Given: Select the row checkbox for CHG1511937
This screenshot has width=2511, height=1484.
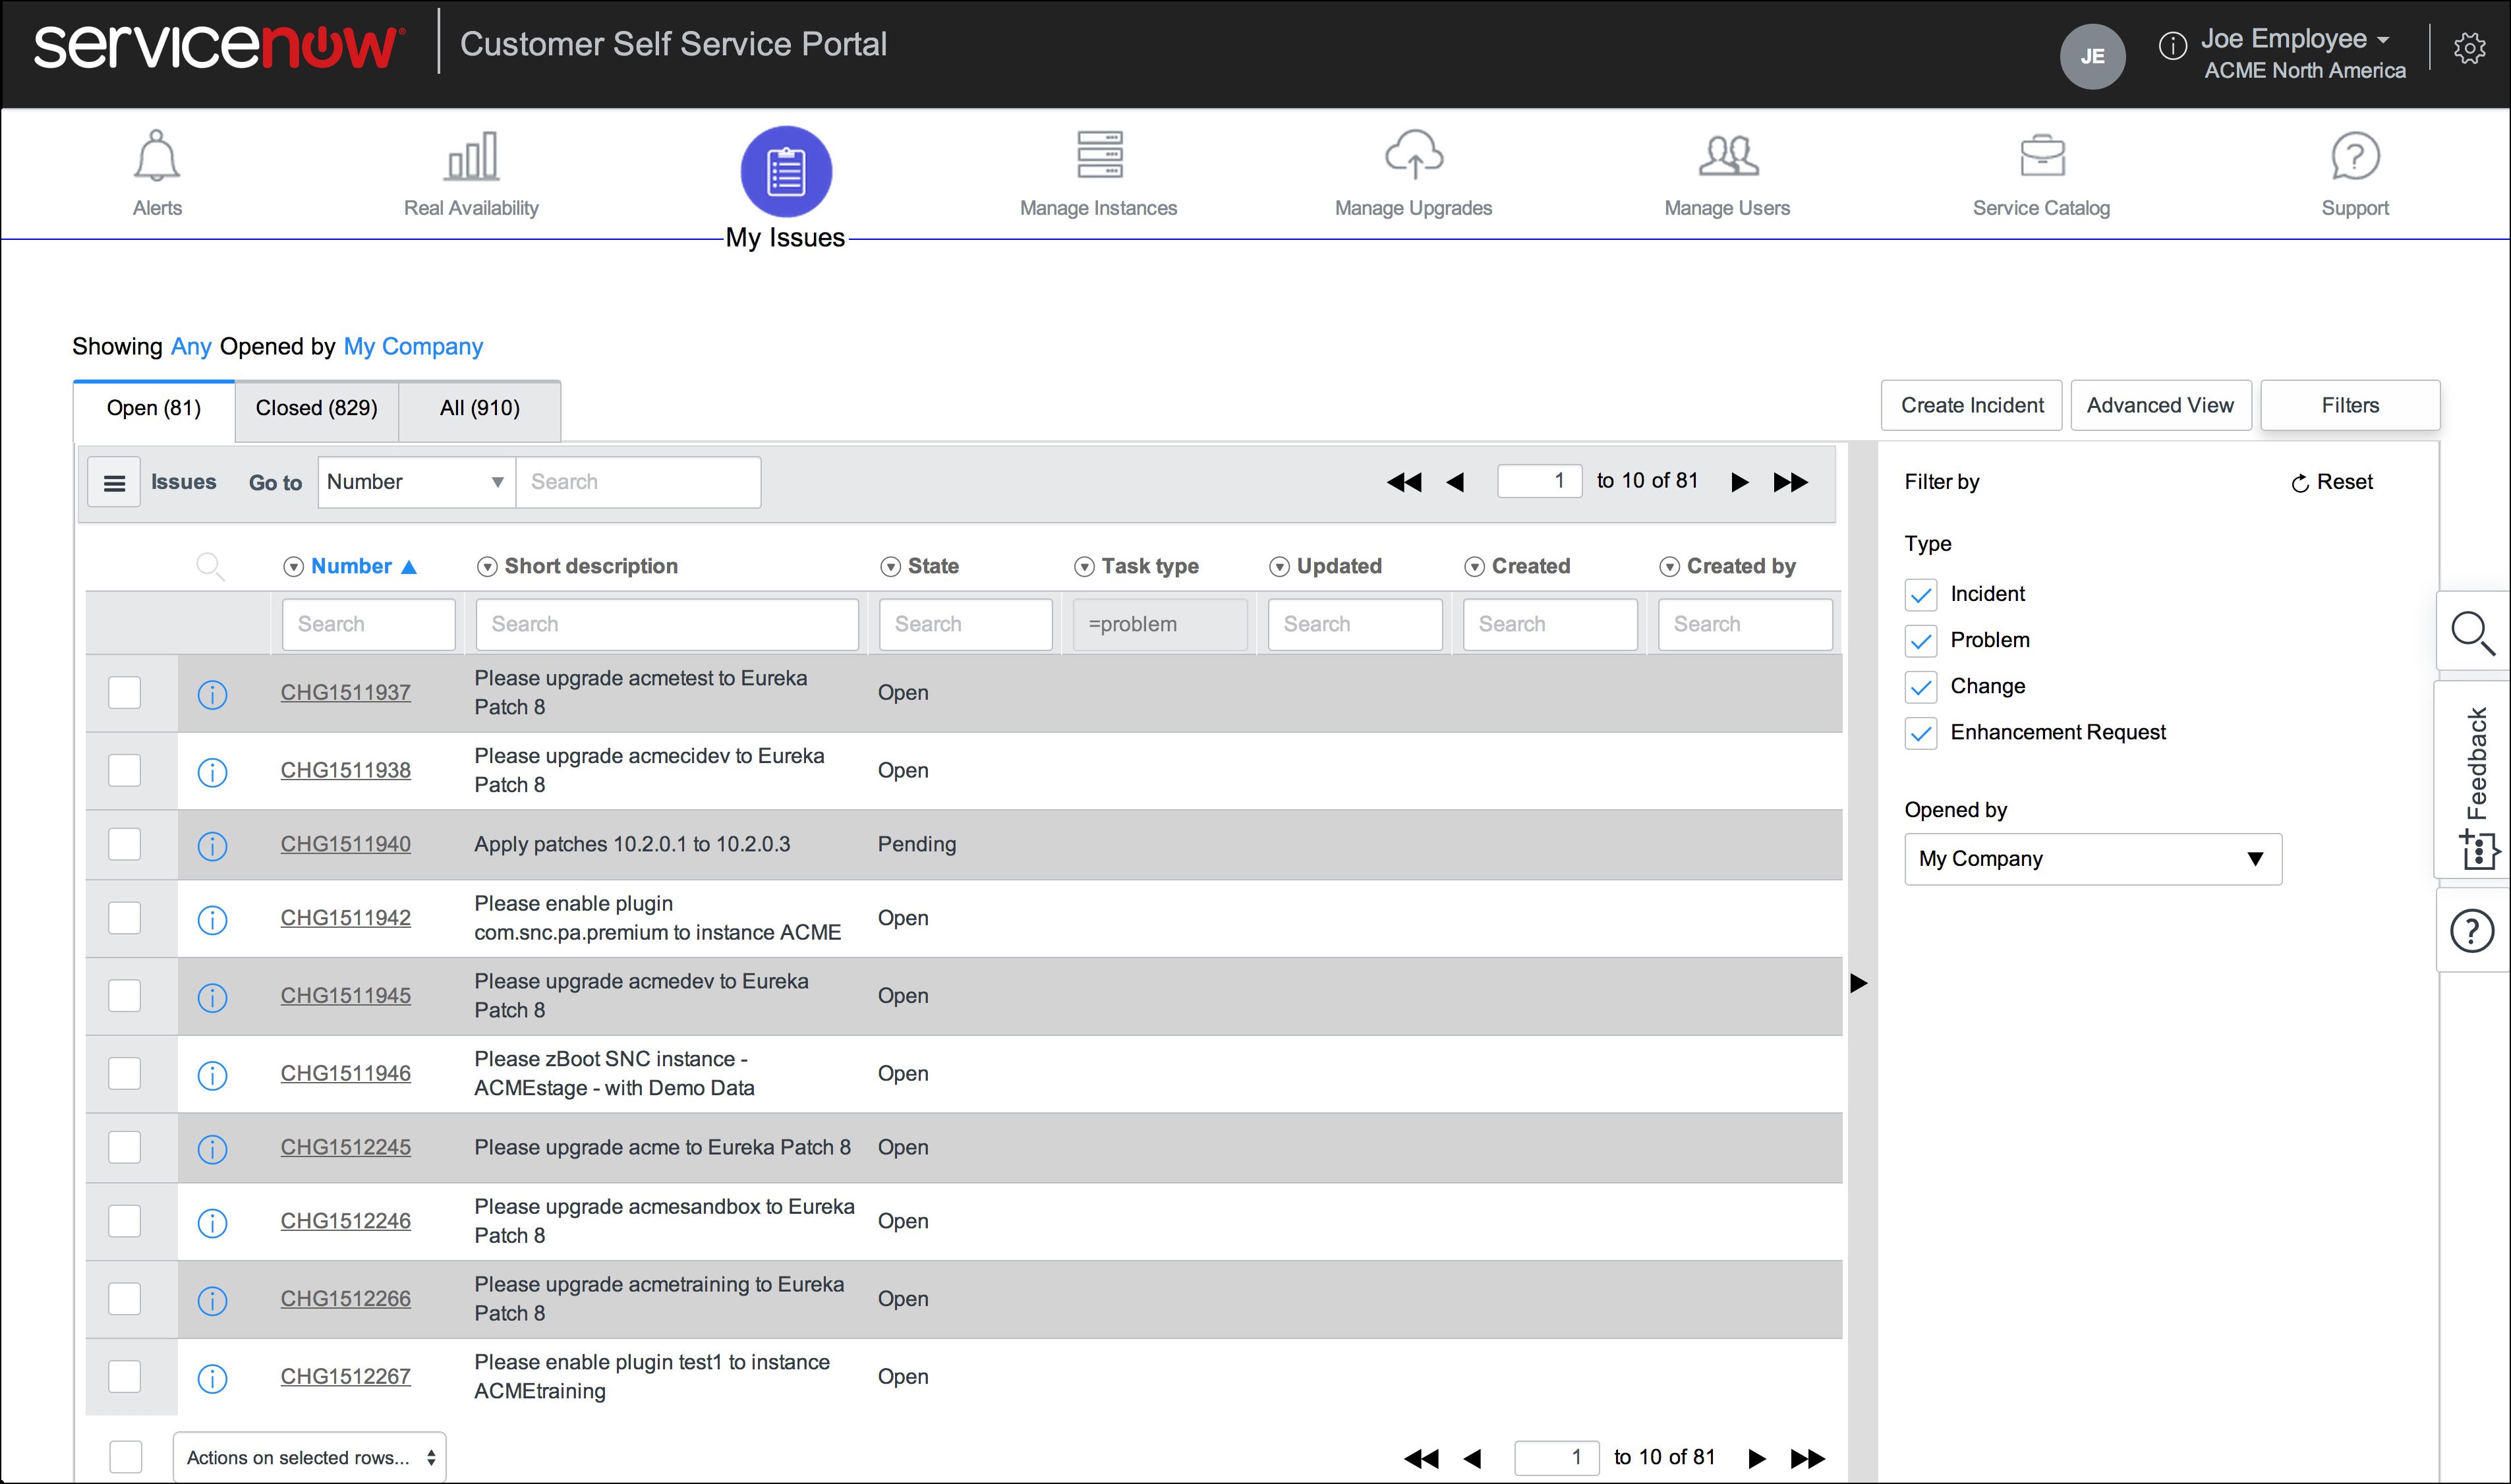Looking at the screenshot, I should pos(125,692).
